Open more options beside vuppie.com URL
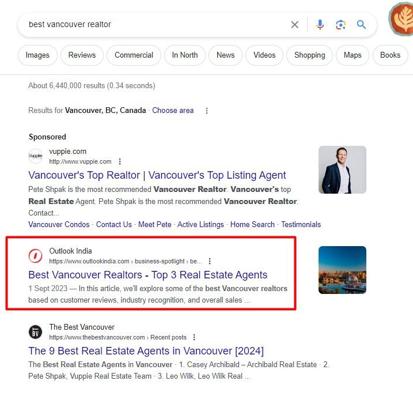413x400 pixels. (x=120, y=162)
